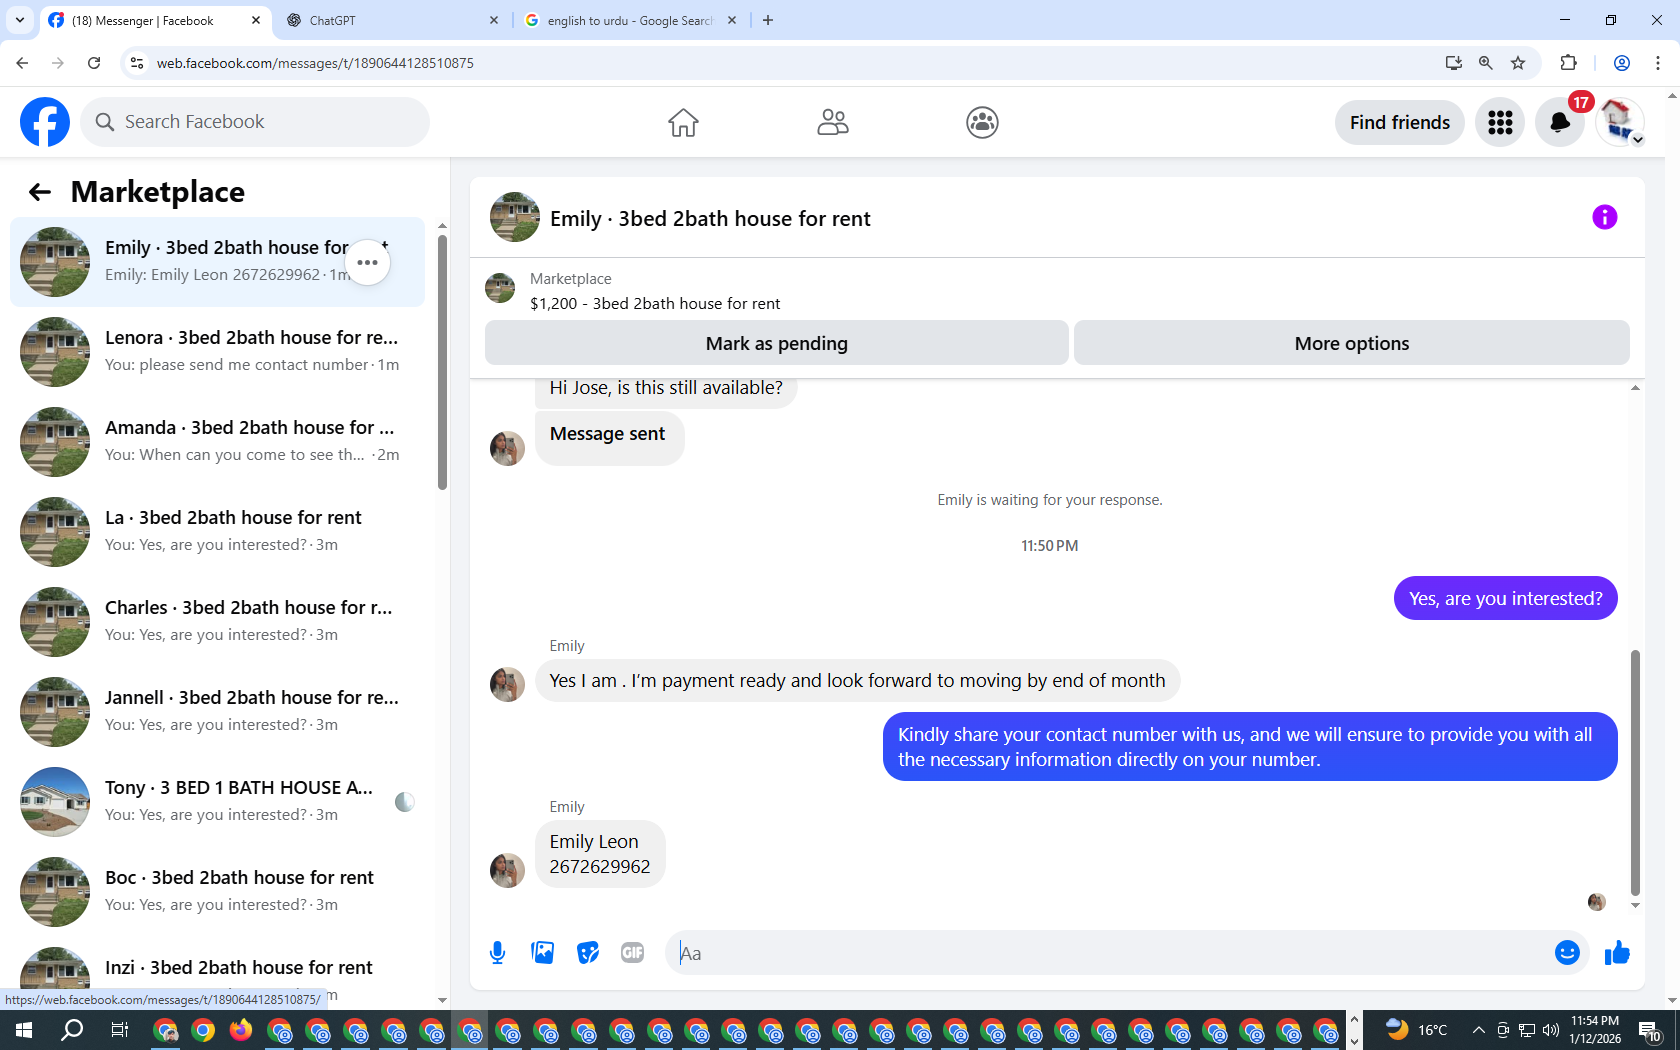
Task: Open Windows taskbar search
Action: (x=72, y=1030)
